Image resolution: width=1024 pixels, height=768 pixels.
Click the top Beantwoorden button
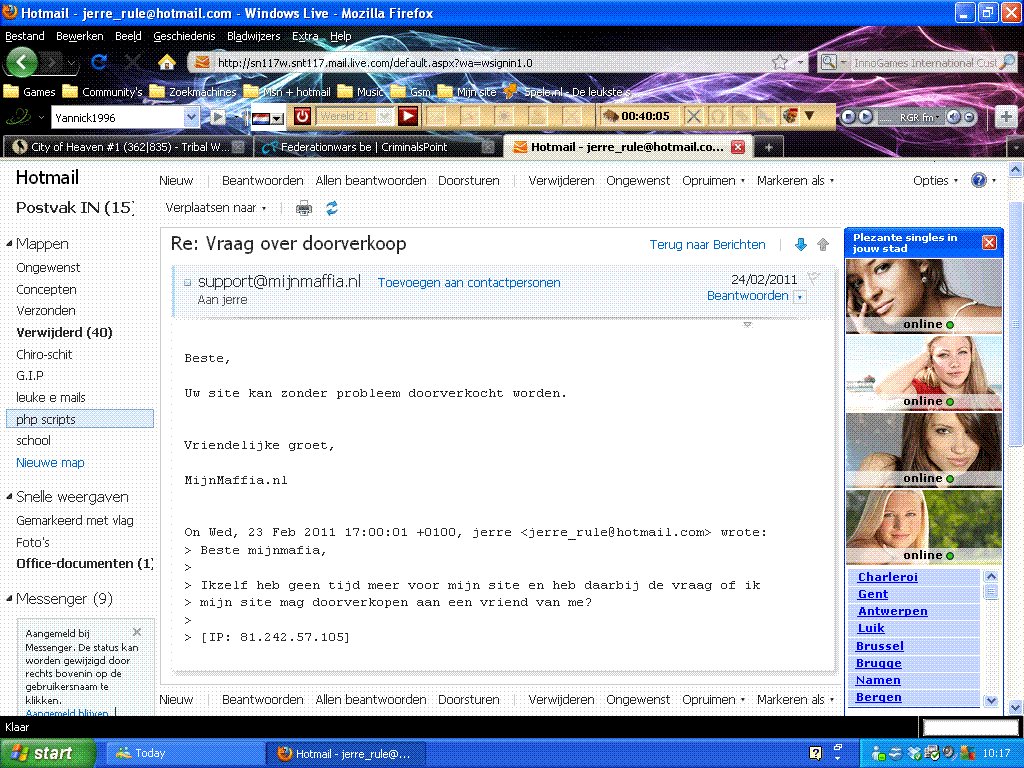point(263,180)
